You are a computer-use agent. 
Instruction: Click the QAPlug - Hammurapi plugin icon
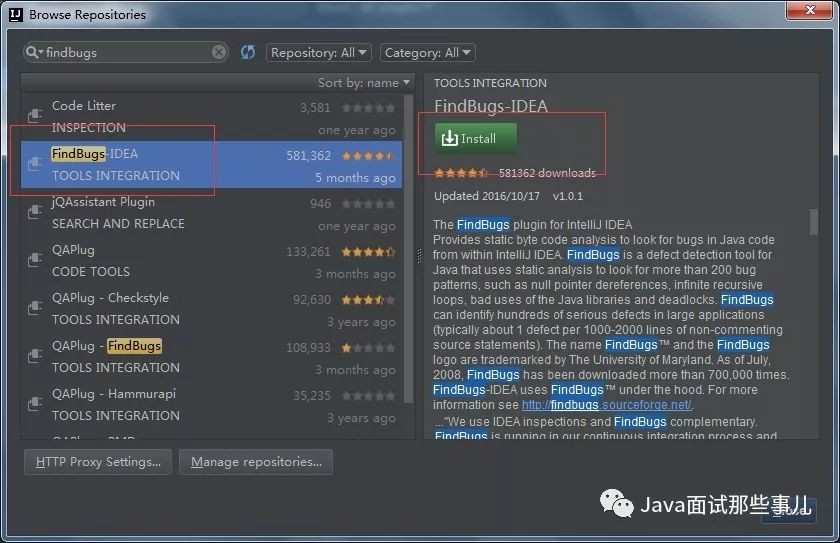(35, 403)
